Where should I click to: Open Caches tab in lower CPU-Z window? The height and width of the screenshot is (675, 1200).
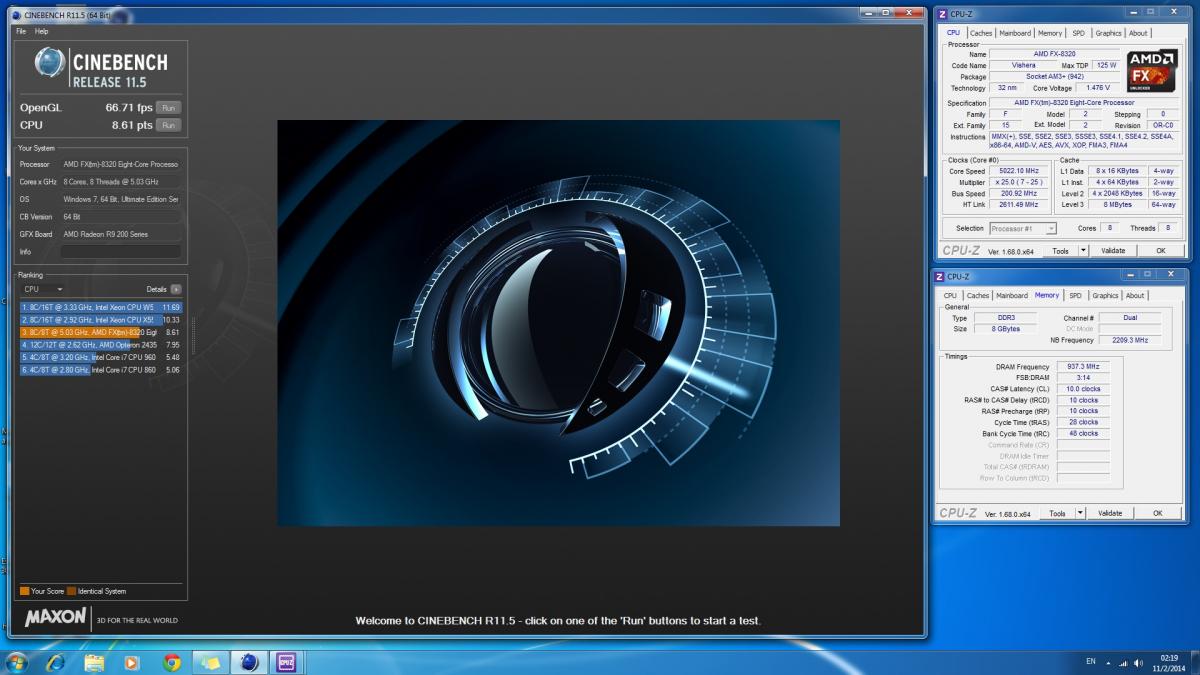978,296
